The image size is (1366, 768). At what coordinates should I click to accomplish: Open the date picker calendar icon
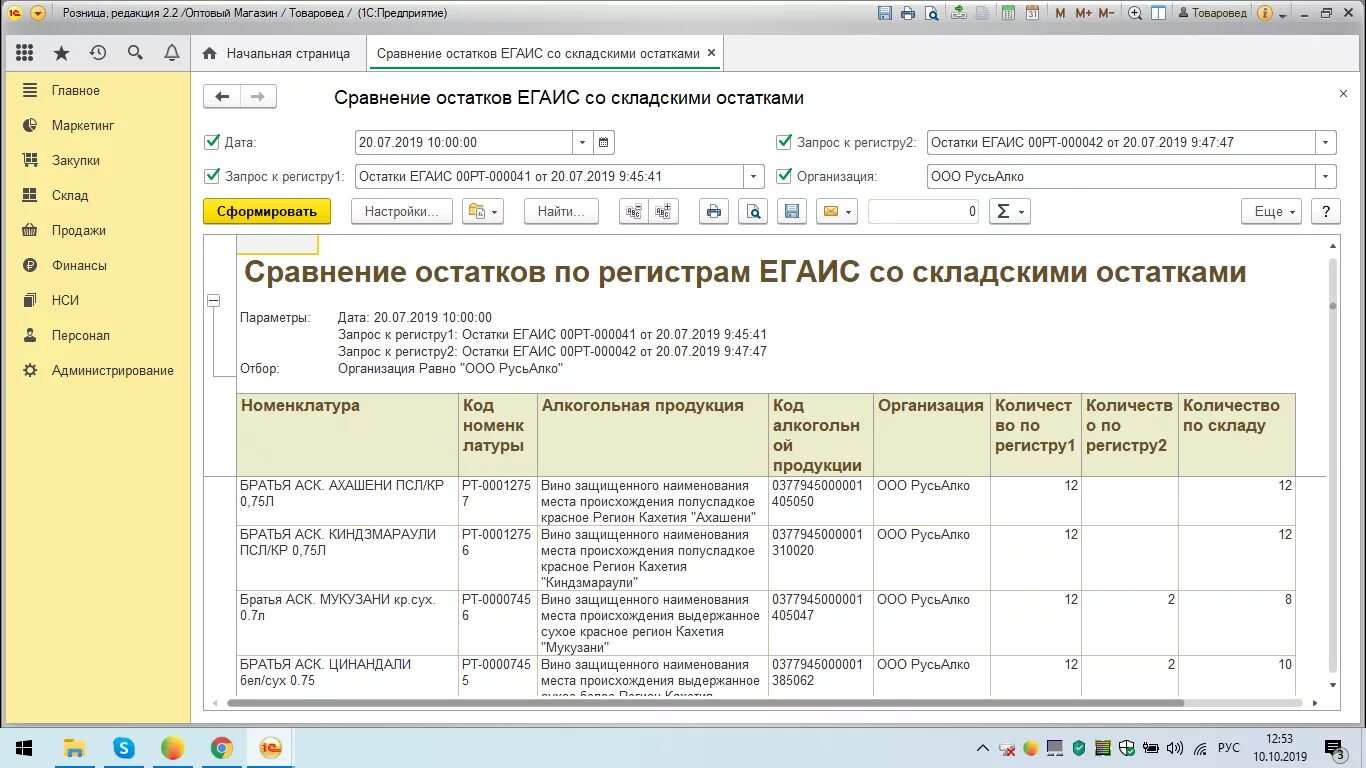pos(604,142)
